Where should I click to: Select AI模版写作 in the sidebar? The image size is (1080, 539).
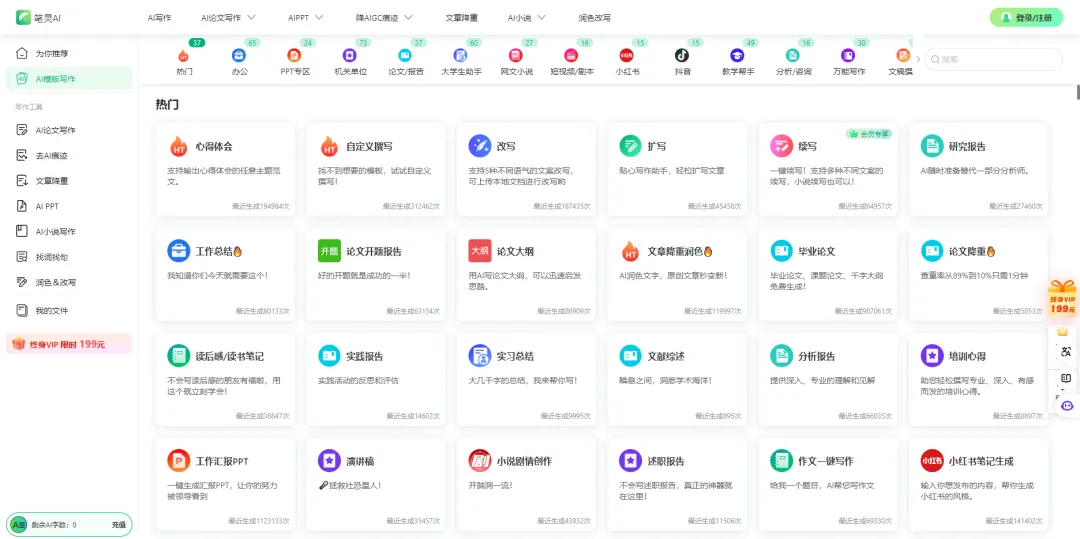point(69,78)
